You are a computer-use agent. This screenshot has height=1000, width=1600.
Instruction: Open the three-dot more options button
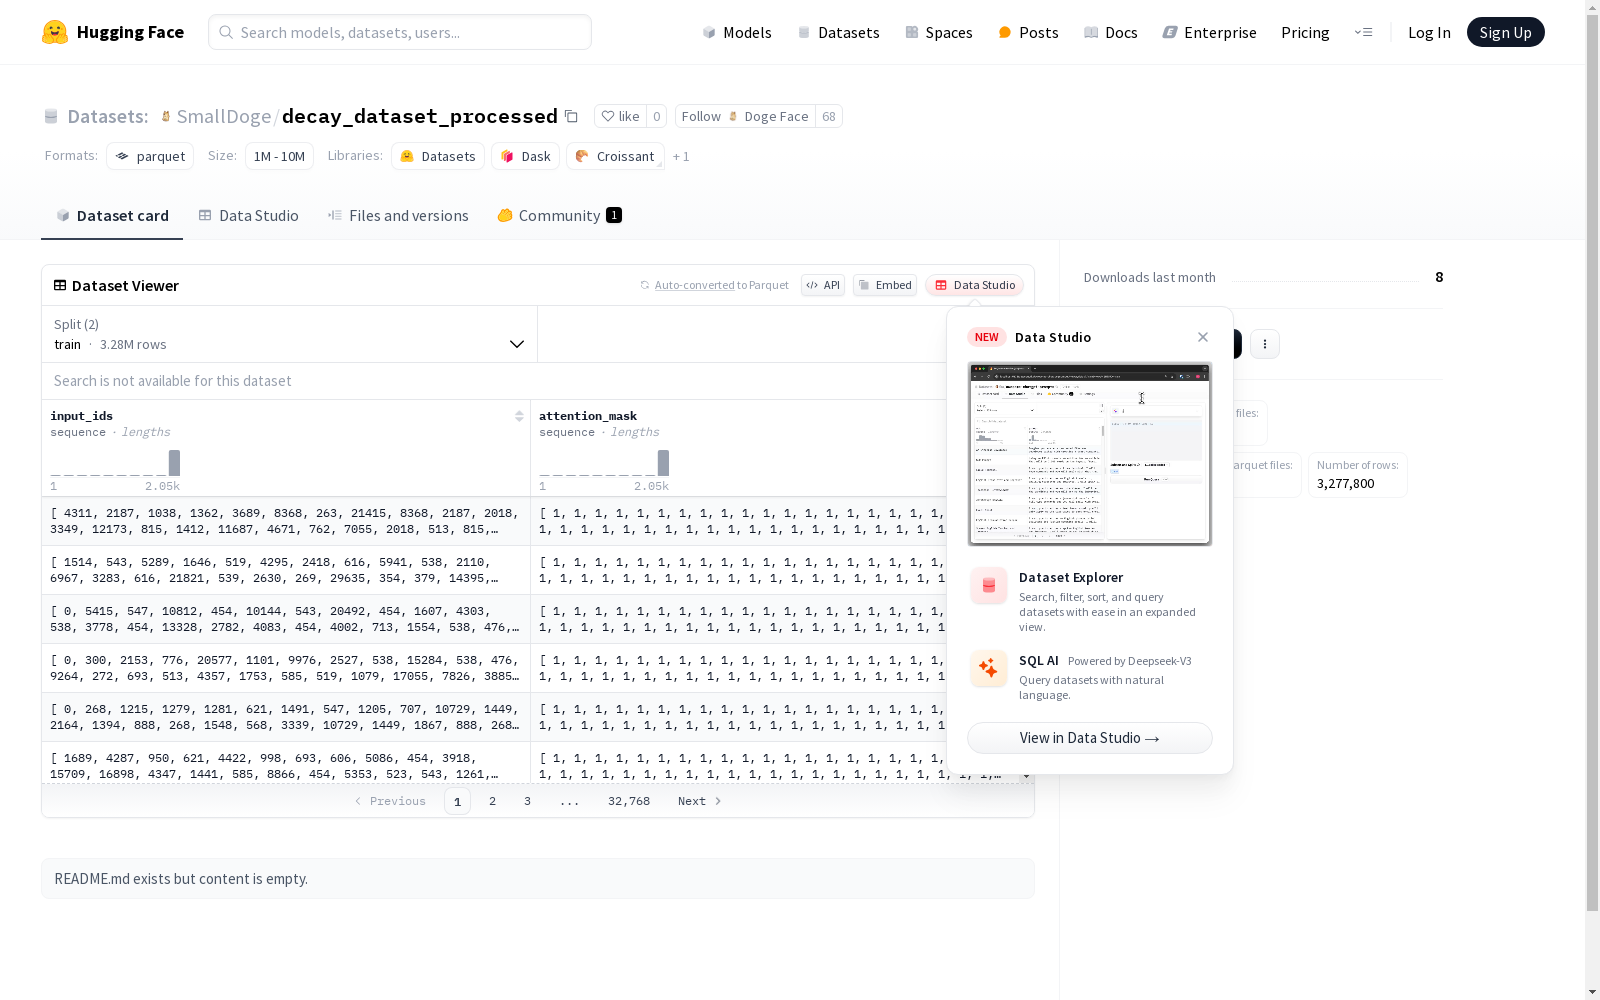pos(1265,344)
